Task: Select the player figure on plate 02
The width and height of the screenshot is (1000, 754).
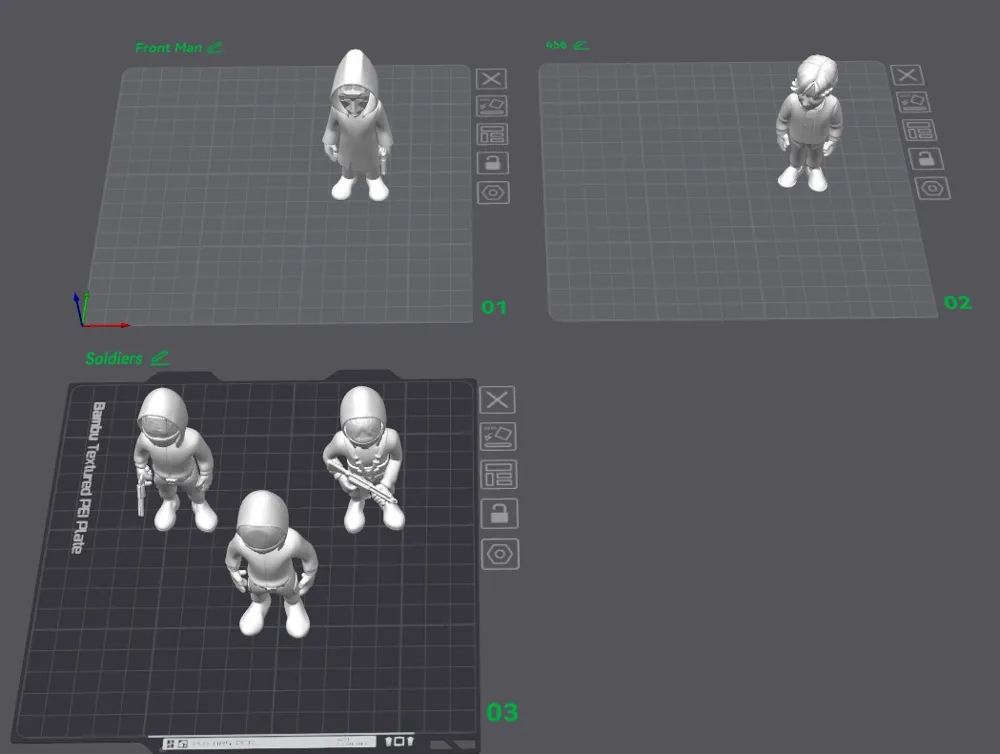Action: click(808, 121)
